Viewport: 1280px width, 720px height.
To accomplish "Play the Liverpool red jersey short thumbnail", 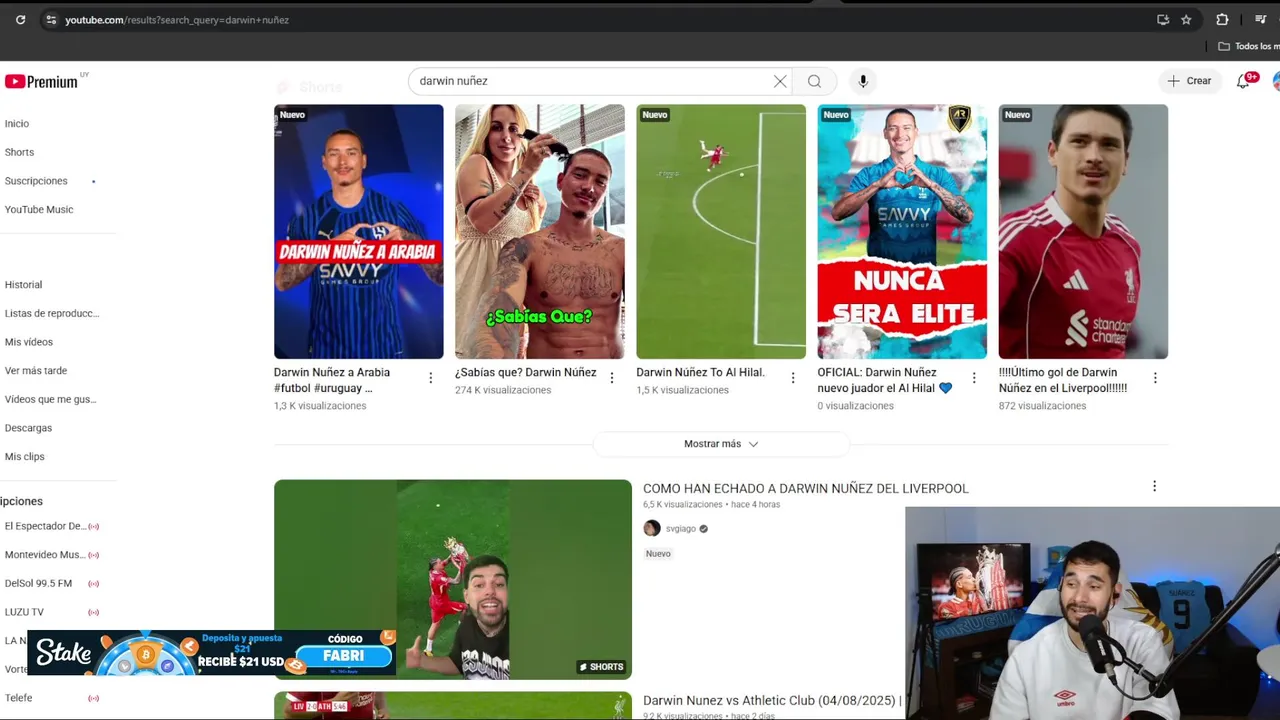I will [x=1083, y=232].
